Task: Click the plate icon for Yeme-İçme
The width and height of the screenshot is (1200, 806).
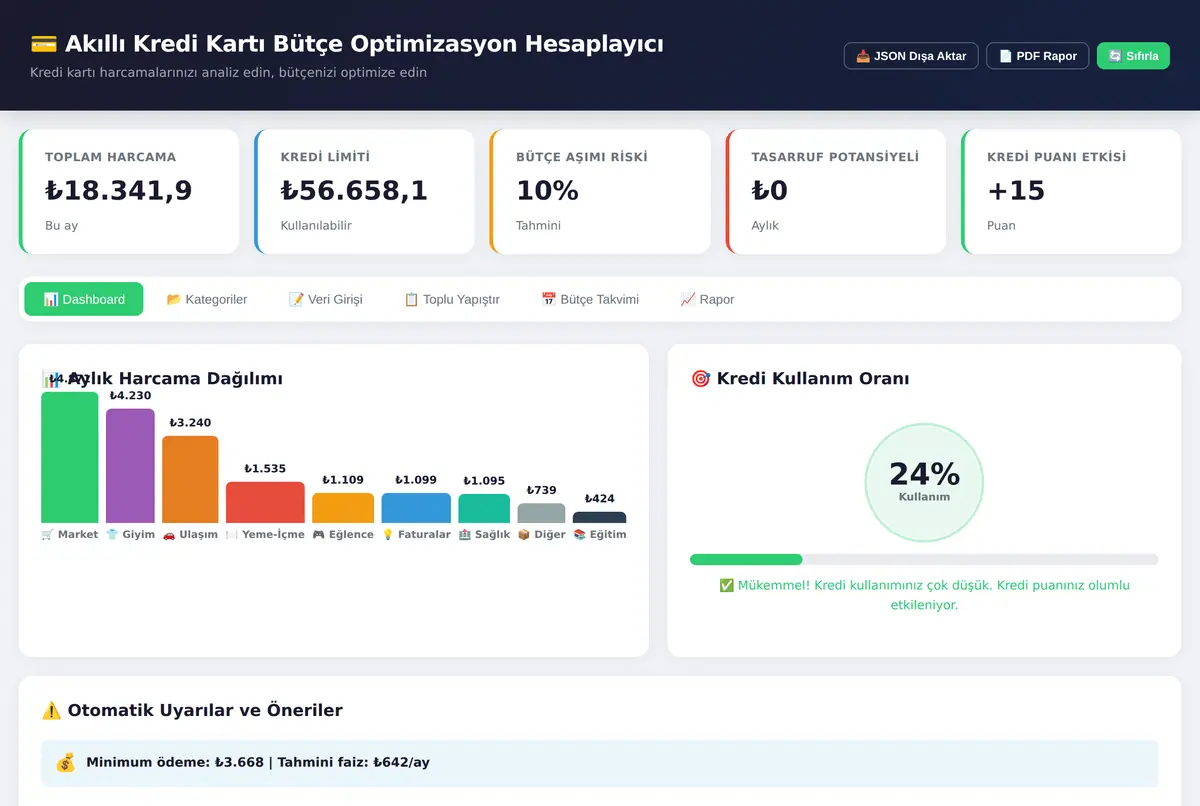Action: 232,535
